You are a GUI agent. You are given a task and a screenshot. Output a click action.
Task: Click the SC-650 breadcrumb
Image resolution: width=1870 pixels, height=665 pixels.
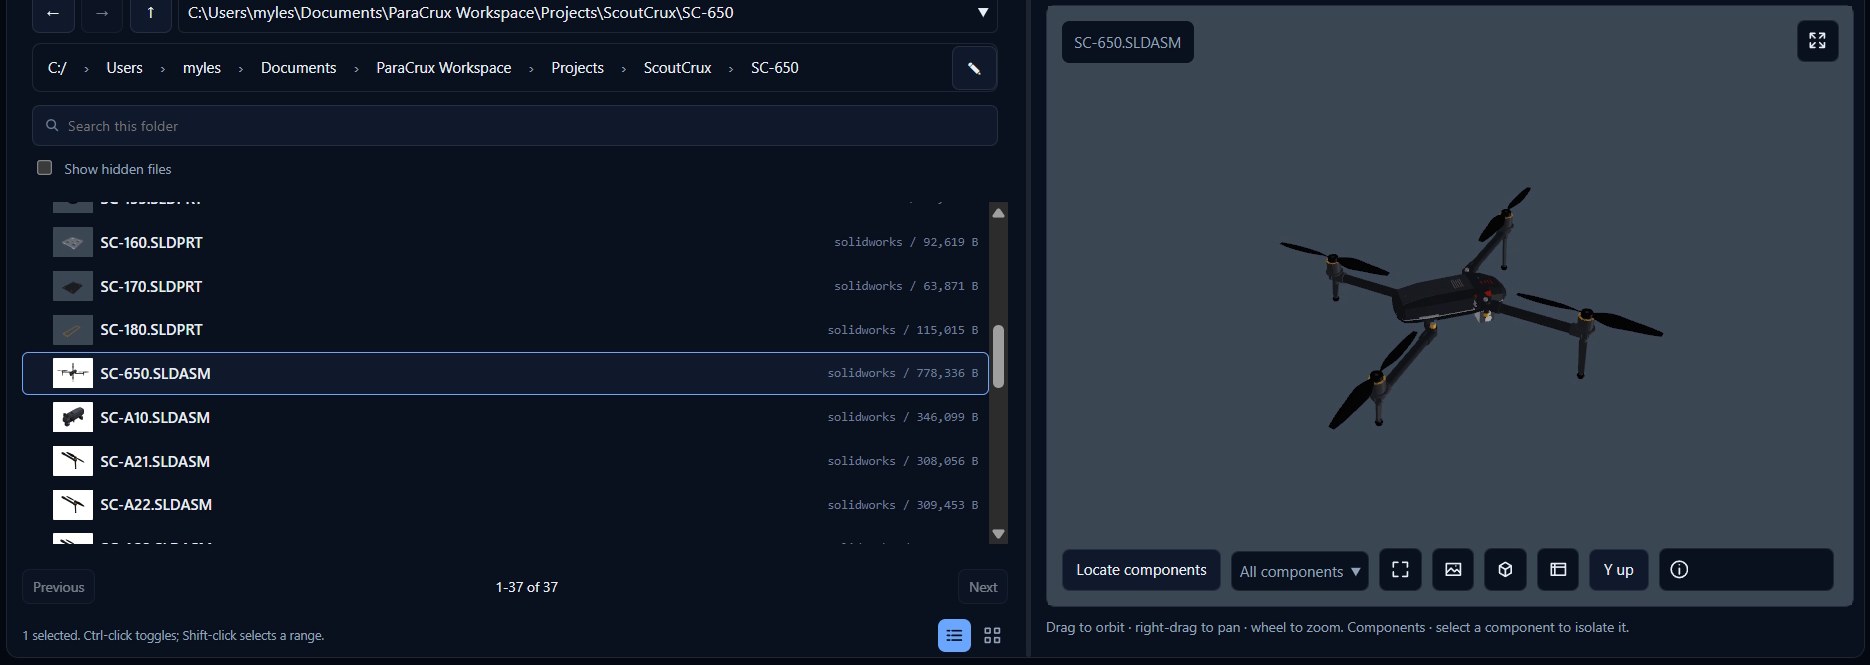tap(774, 68)
